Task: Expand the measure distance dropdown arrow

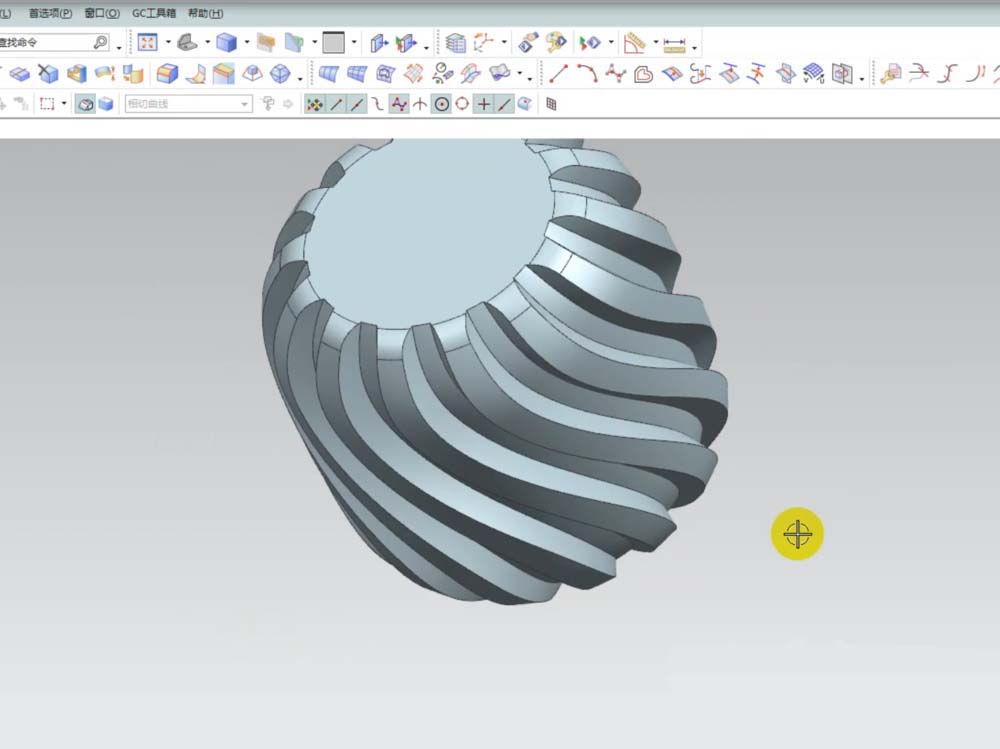Action: point(695,46)
